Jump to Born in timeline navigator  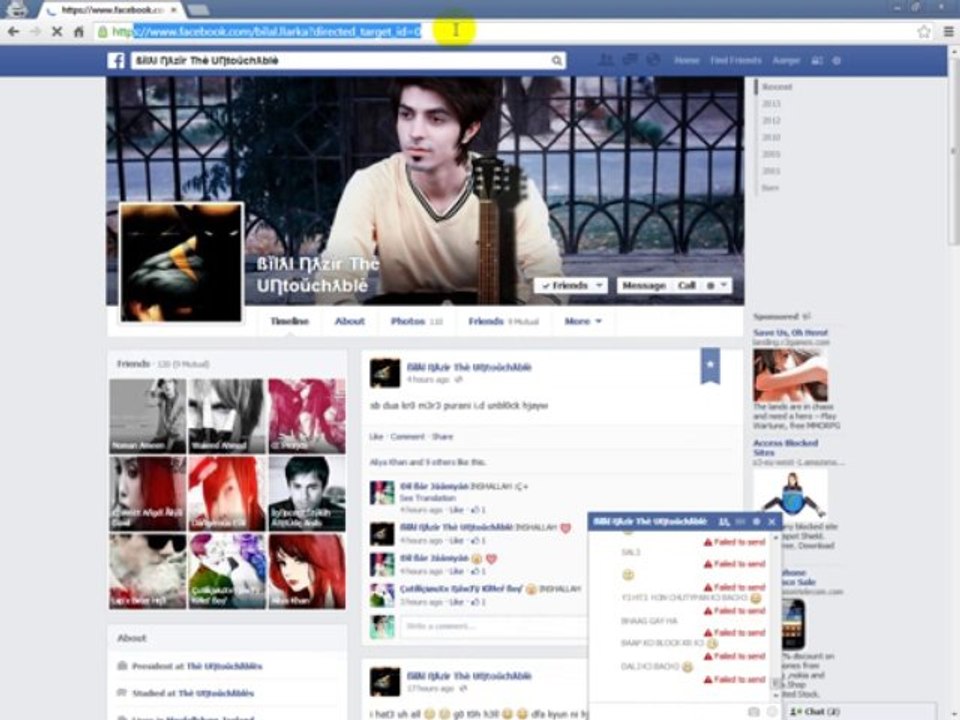770,188
